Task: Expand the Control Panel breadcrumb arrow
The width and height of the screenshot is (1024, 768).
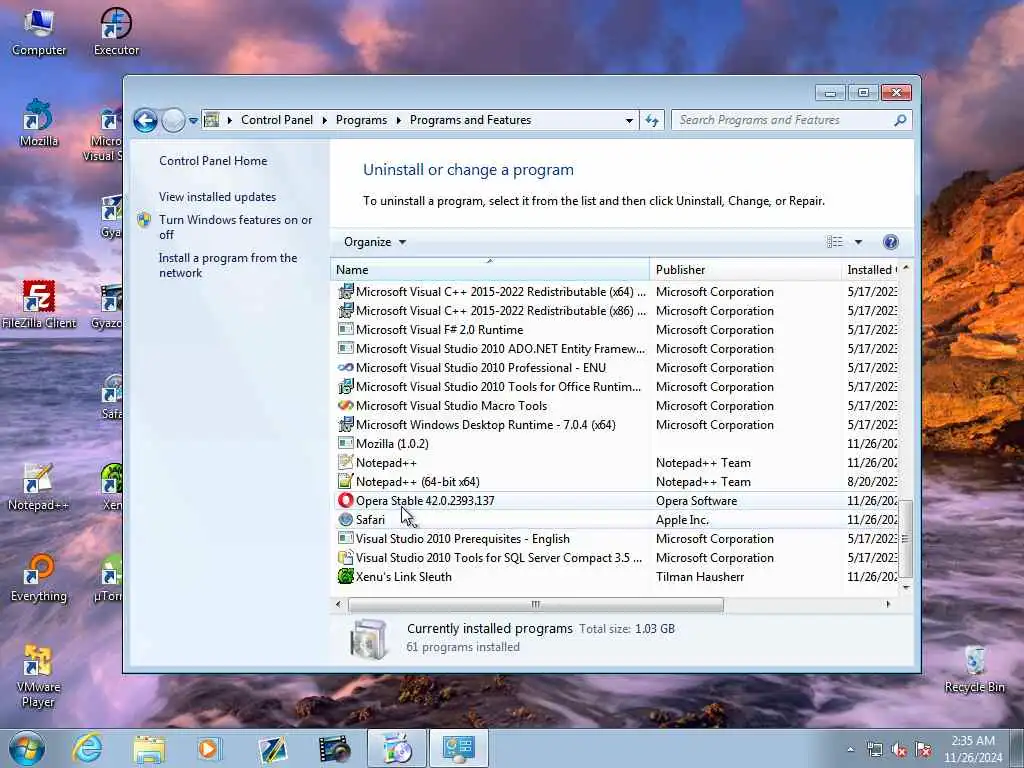Action: pyautogui.click(x=325, y=120)
